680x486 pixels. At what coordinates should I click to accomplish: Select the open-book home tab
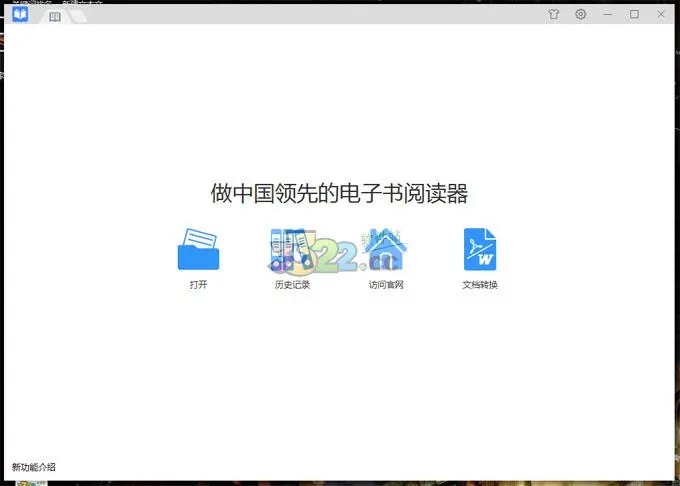pyautogui.click(x=55, y=17)
